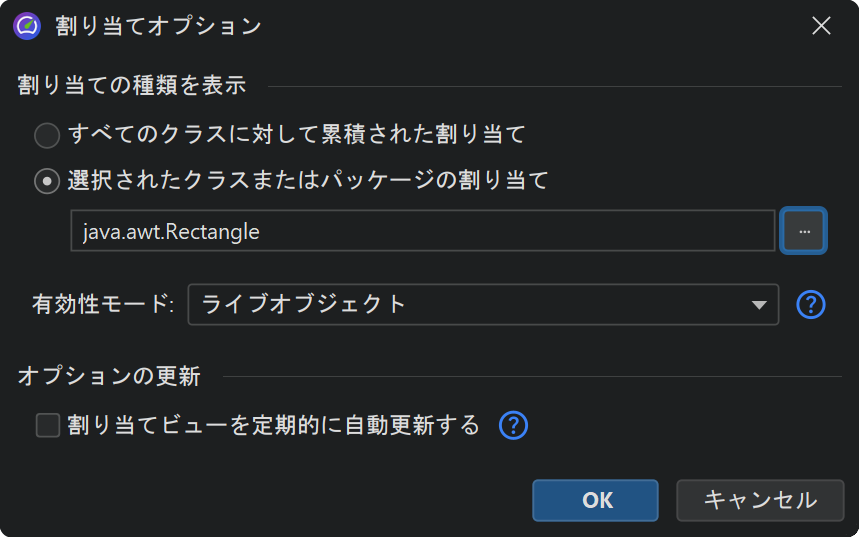Select the selected class or package radio button
This screenshot has width=859, height=537.
point(47,181)
